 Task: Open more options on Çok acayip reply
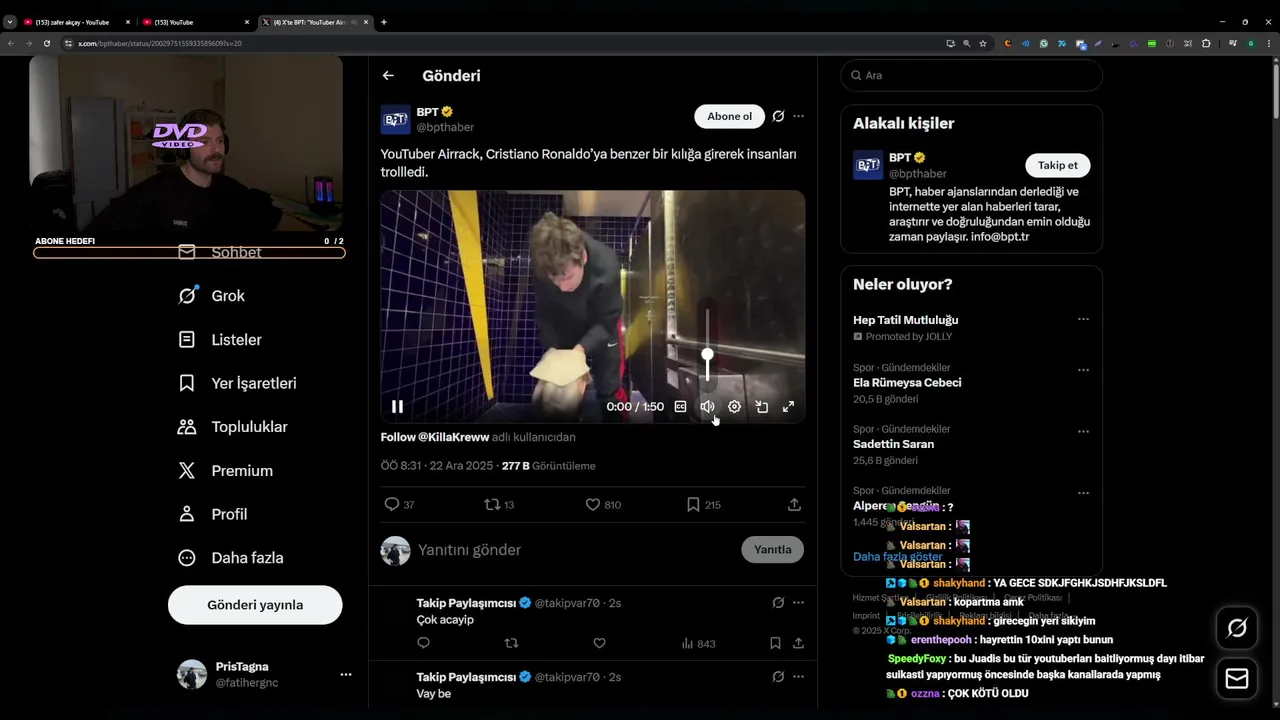798,603
